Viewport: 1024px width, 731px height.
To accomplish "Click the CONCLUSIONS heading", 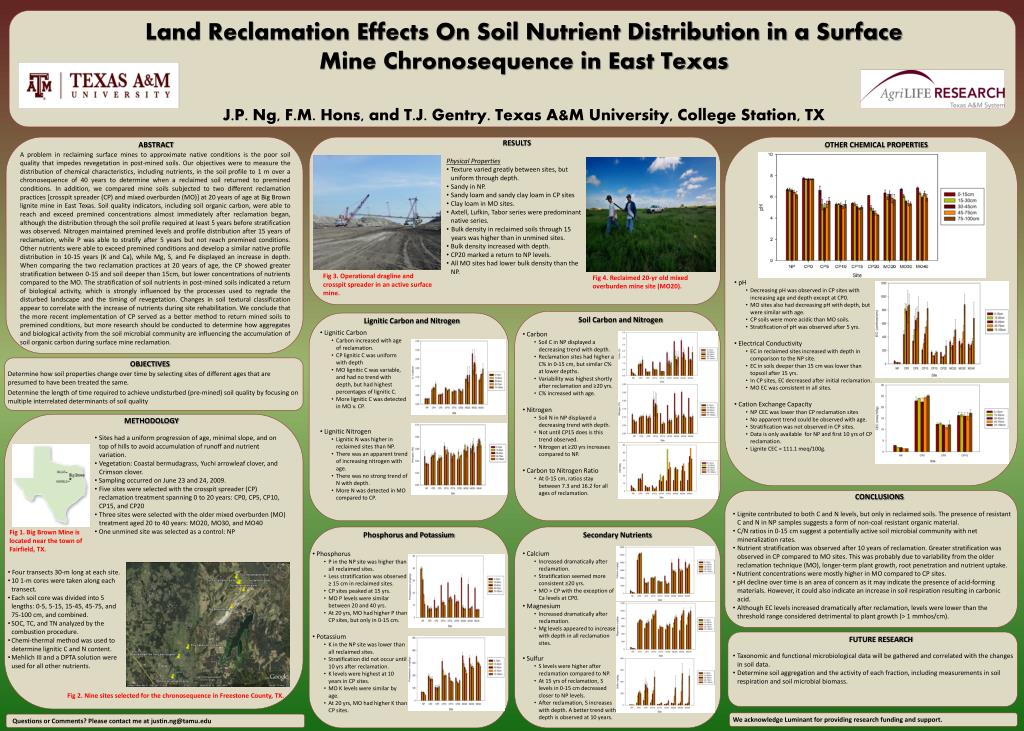I will (x=879, y=497).
